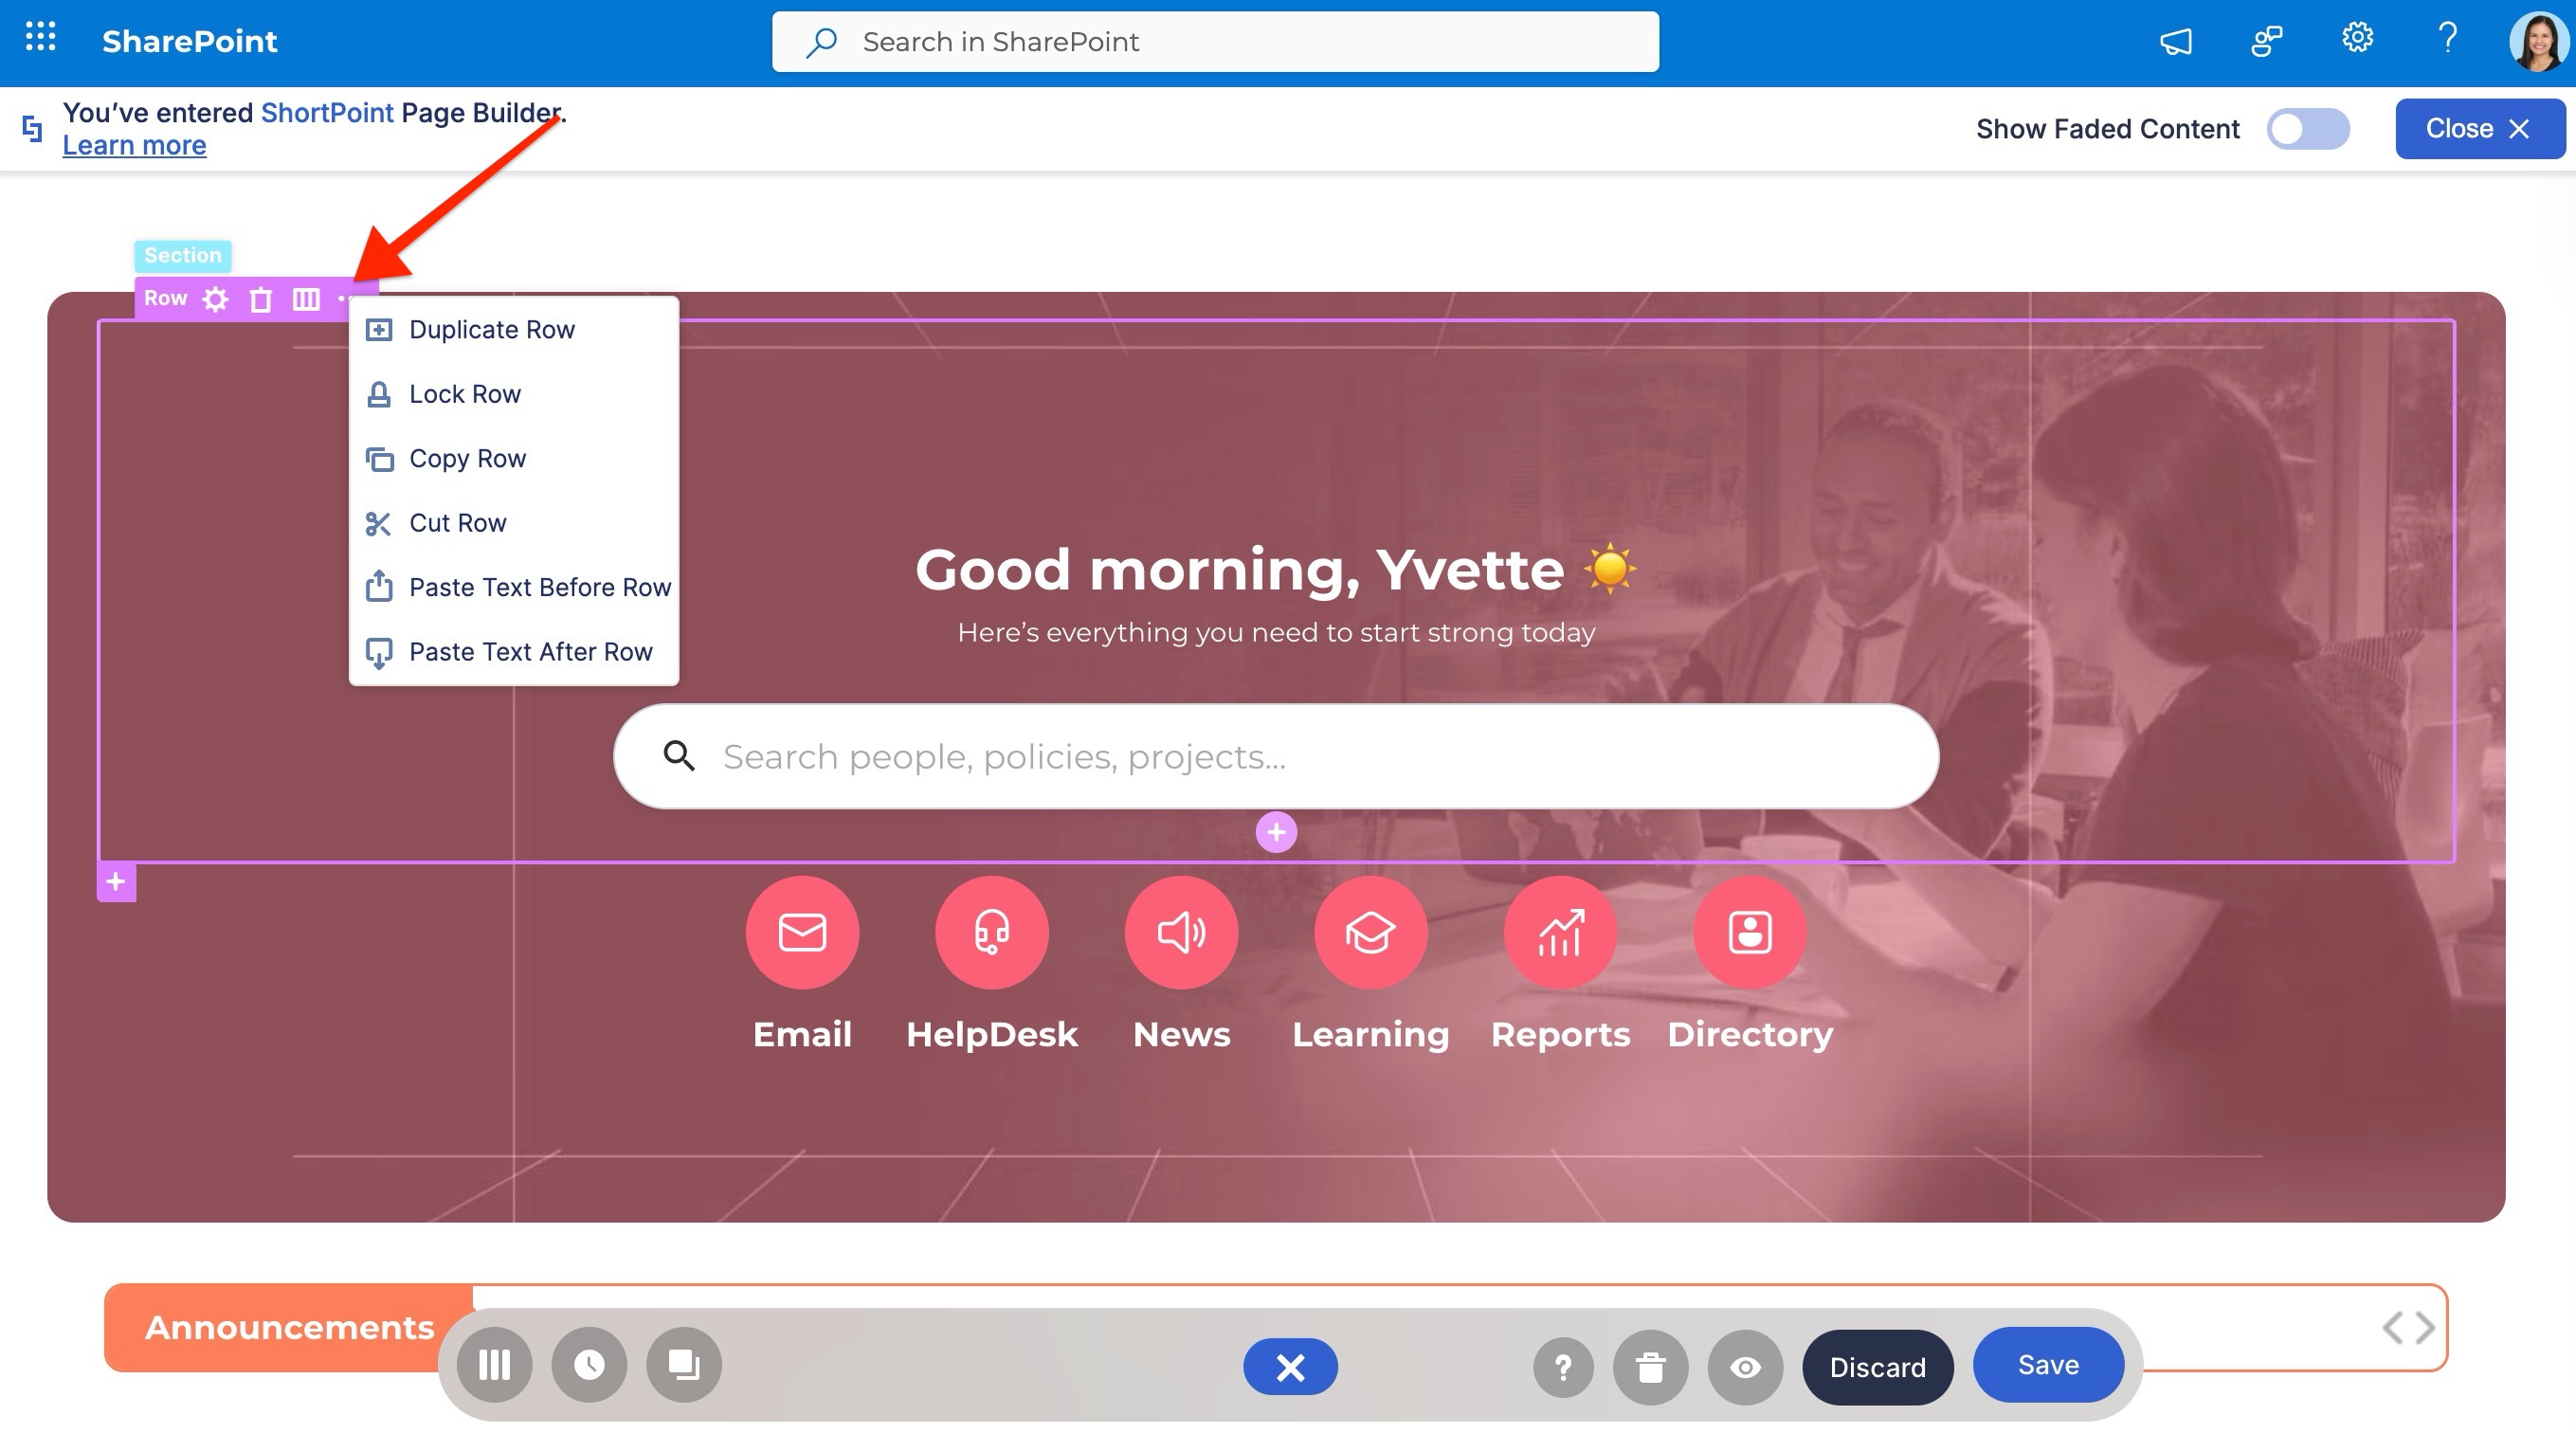Open the SharePoint app launcher grid
Viewport: 2576px width, 1433px height.
[x=40, y=38]
